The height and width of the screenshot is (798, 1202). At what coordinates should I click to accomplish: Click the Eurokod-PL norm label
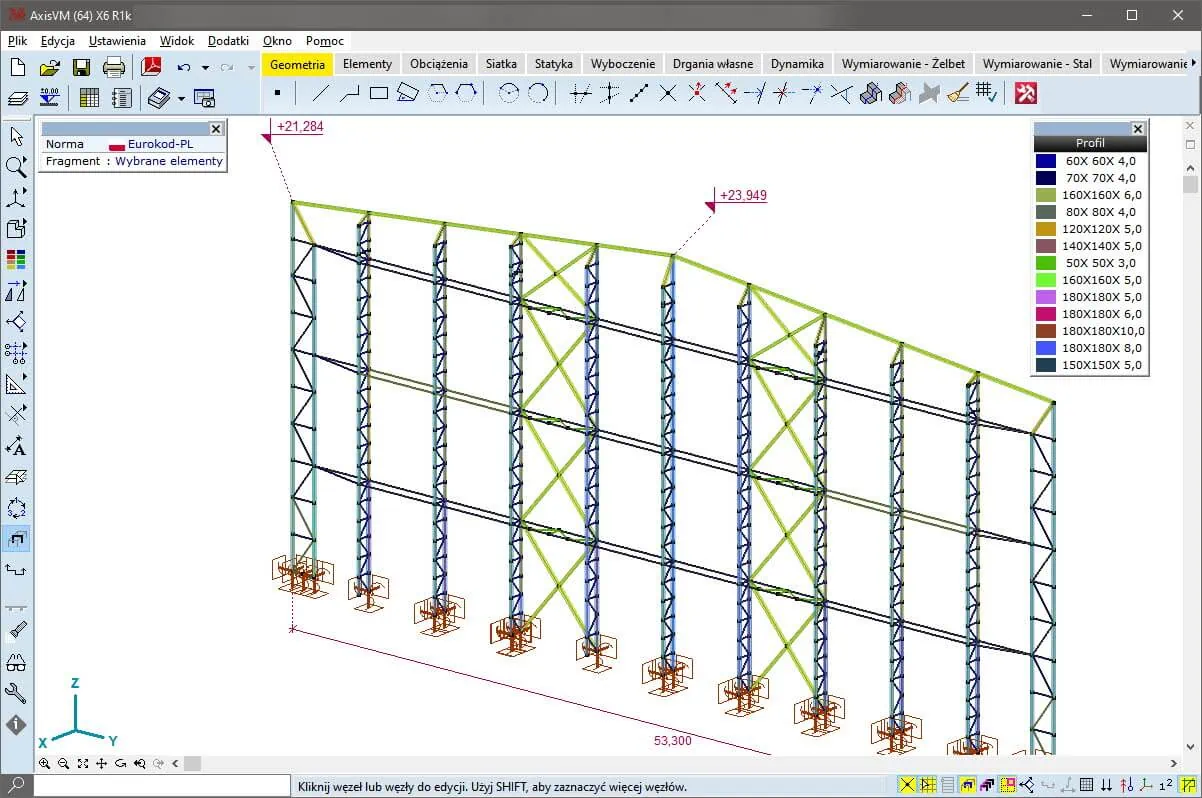[160, 144]
